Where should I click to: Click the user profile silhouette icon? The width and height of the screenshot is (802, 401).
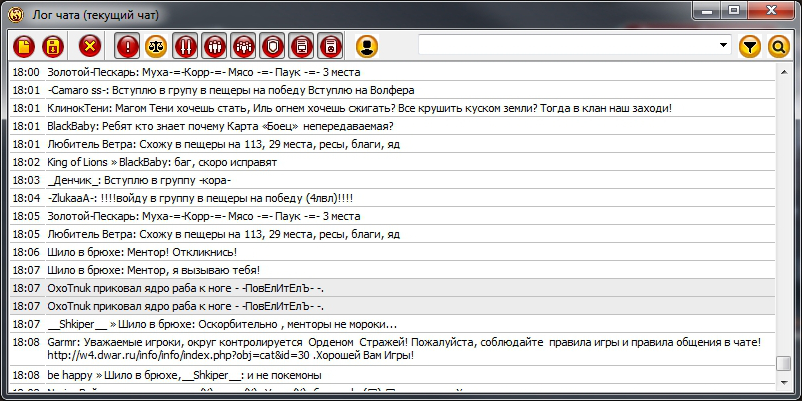click(367, 46)
